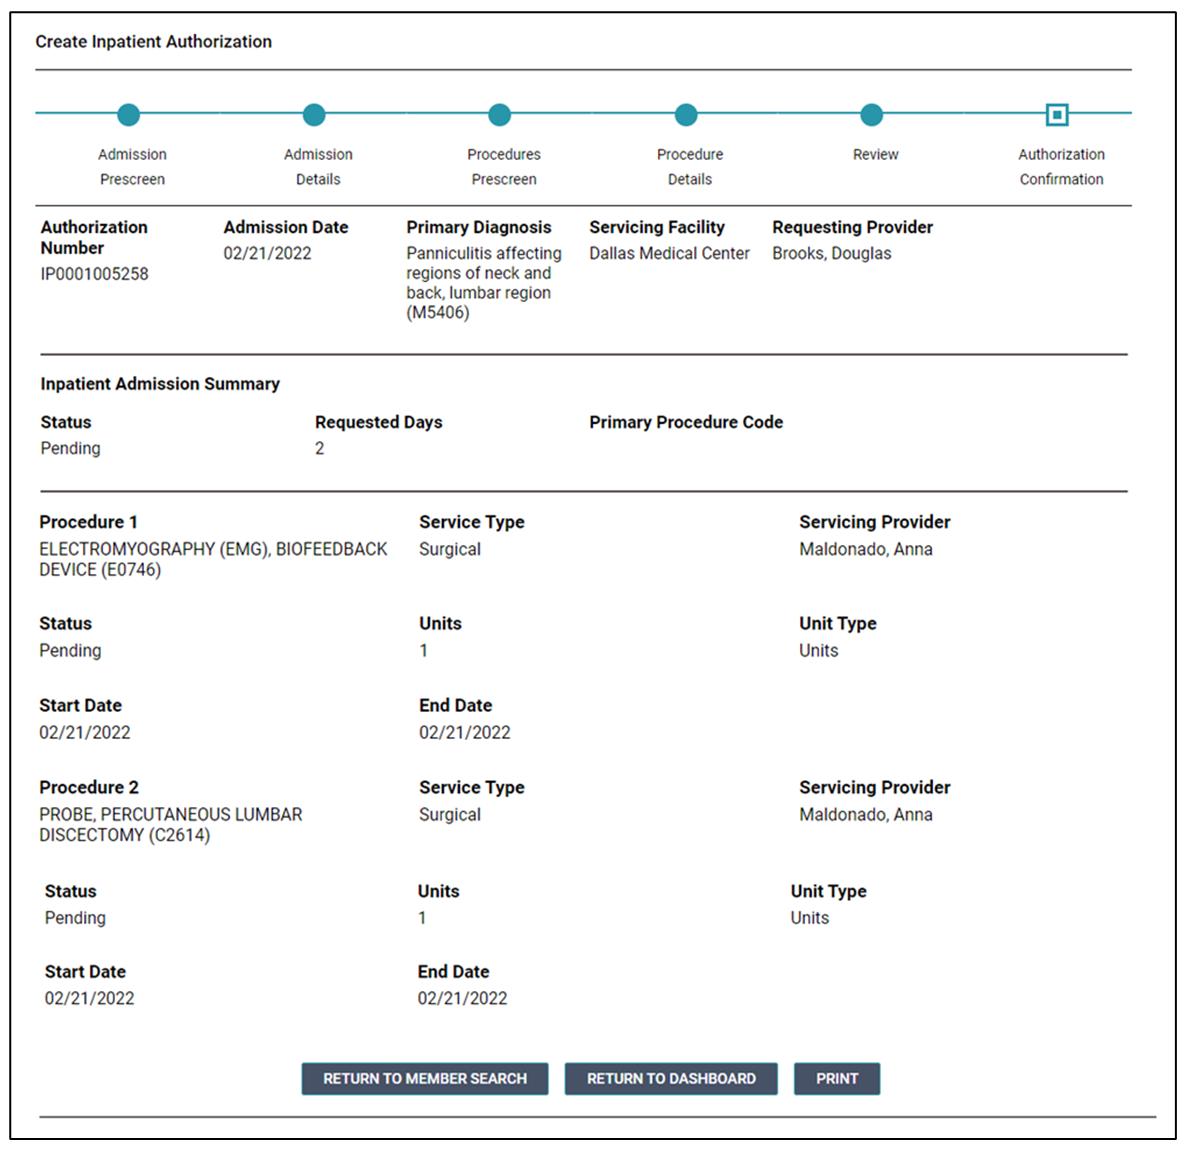Print the authorization confirmation
The width and height of the screenshot is (1189, 1150).
click(x=837, y=1079)
